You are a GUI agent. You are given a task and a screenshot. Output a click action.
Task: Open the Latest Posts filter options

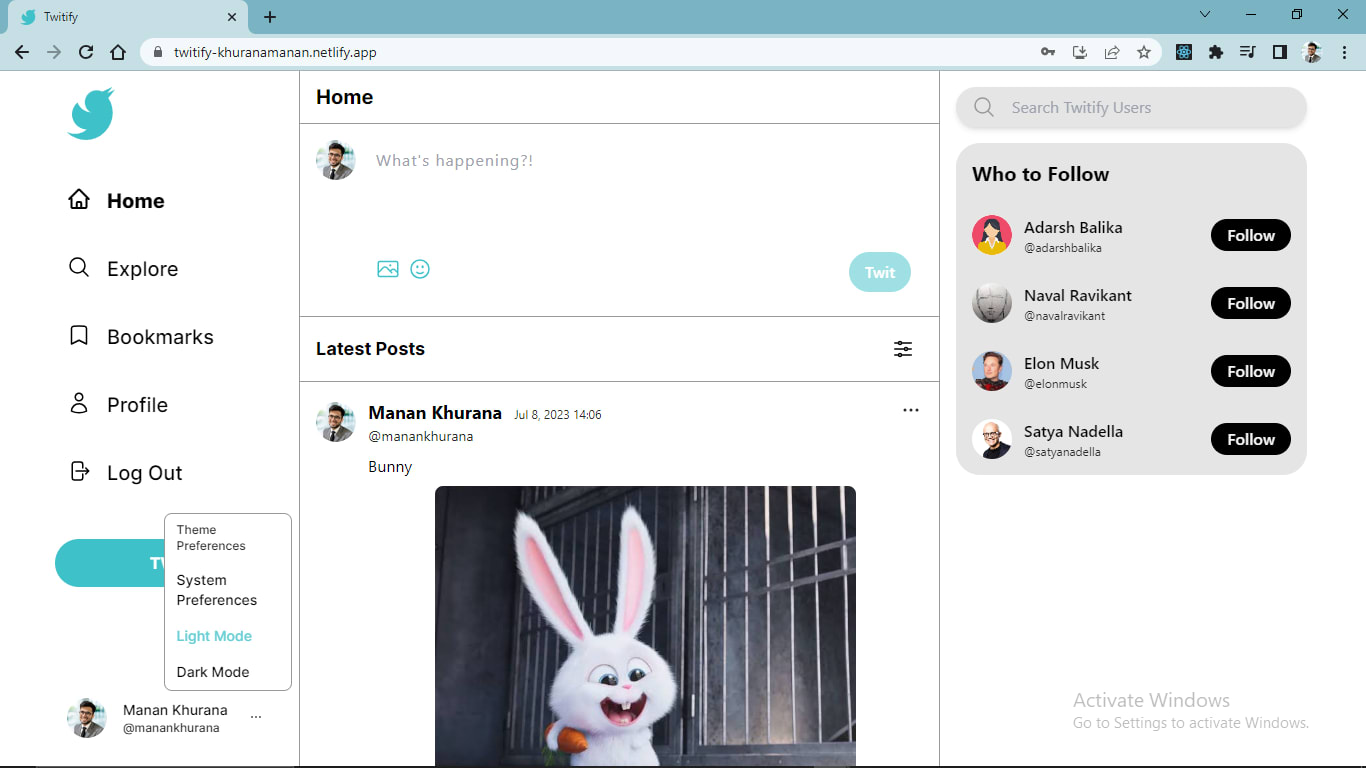click(x=903, y=349)
